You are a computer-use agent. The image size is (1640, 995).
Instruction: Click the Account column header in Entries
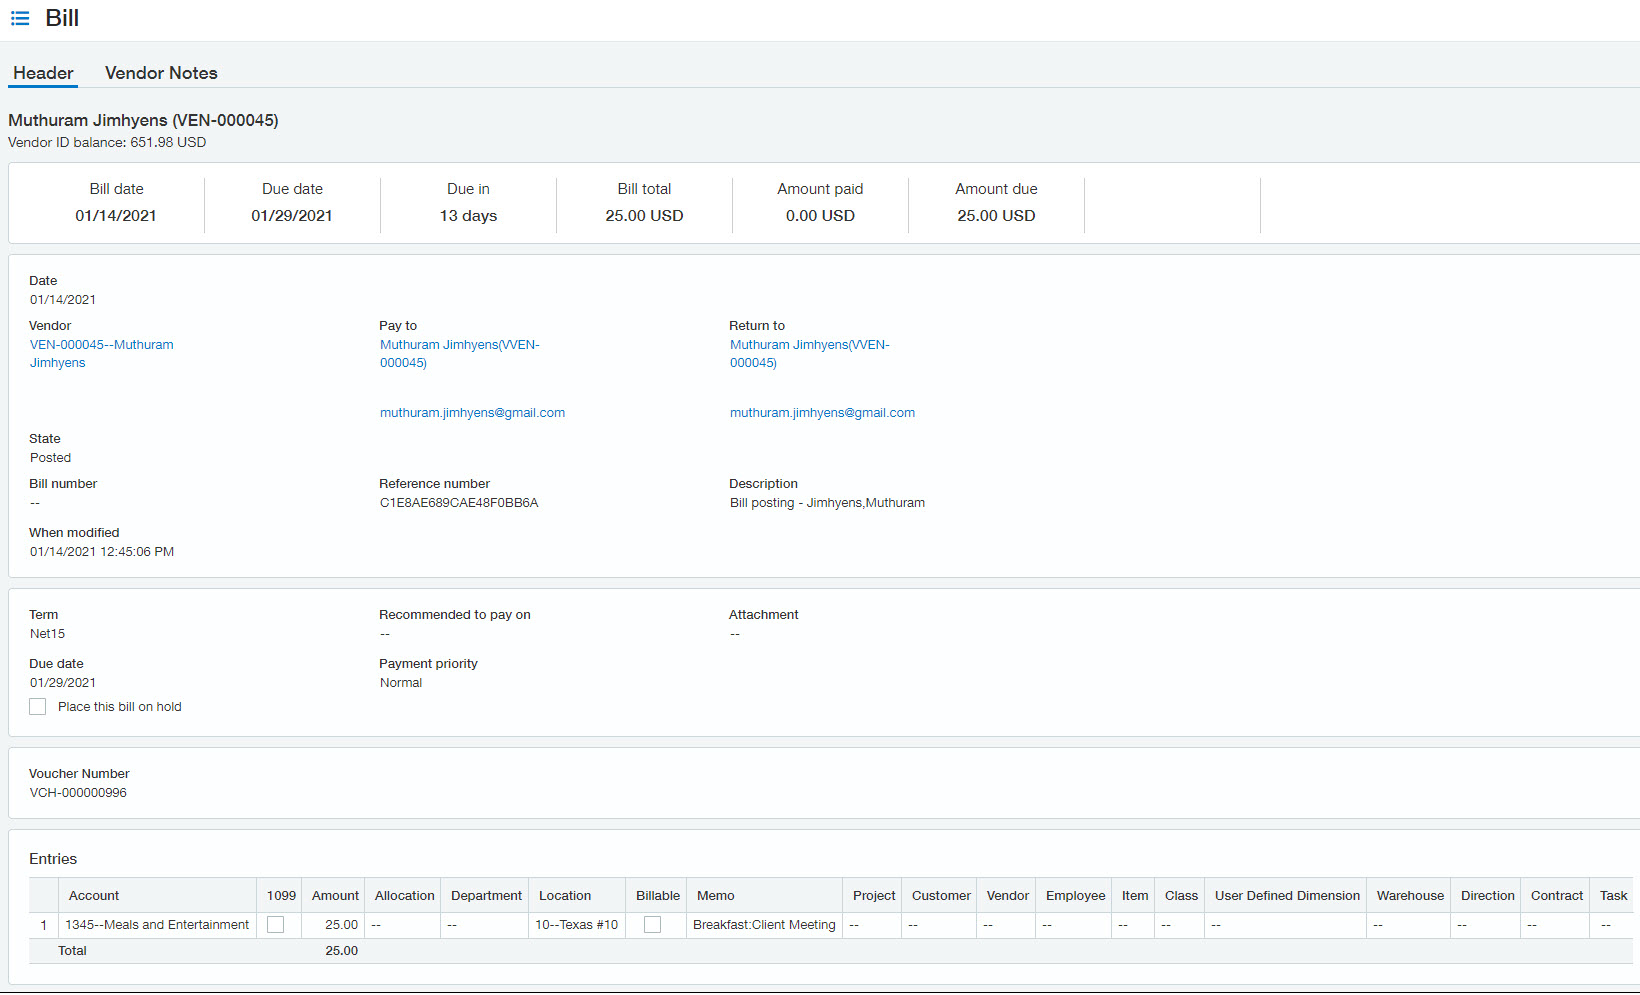pos(94,896)
